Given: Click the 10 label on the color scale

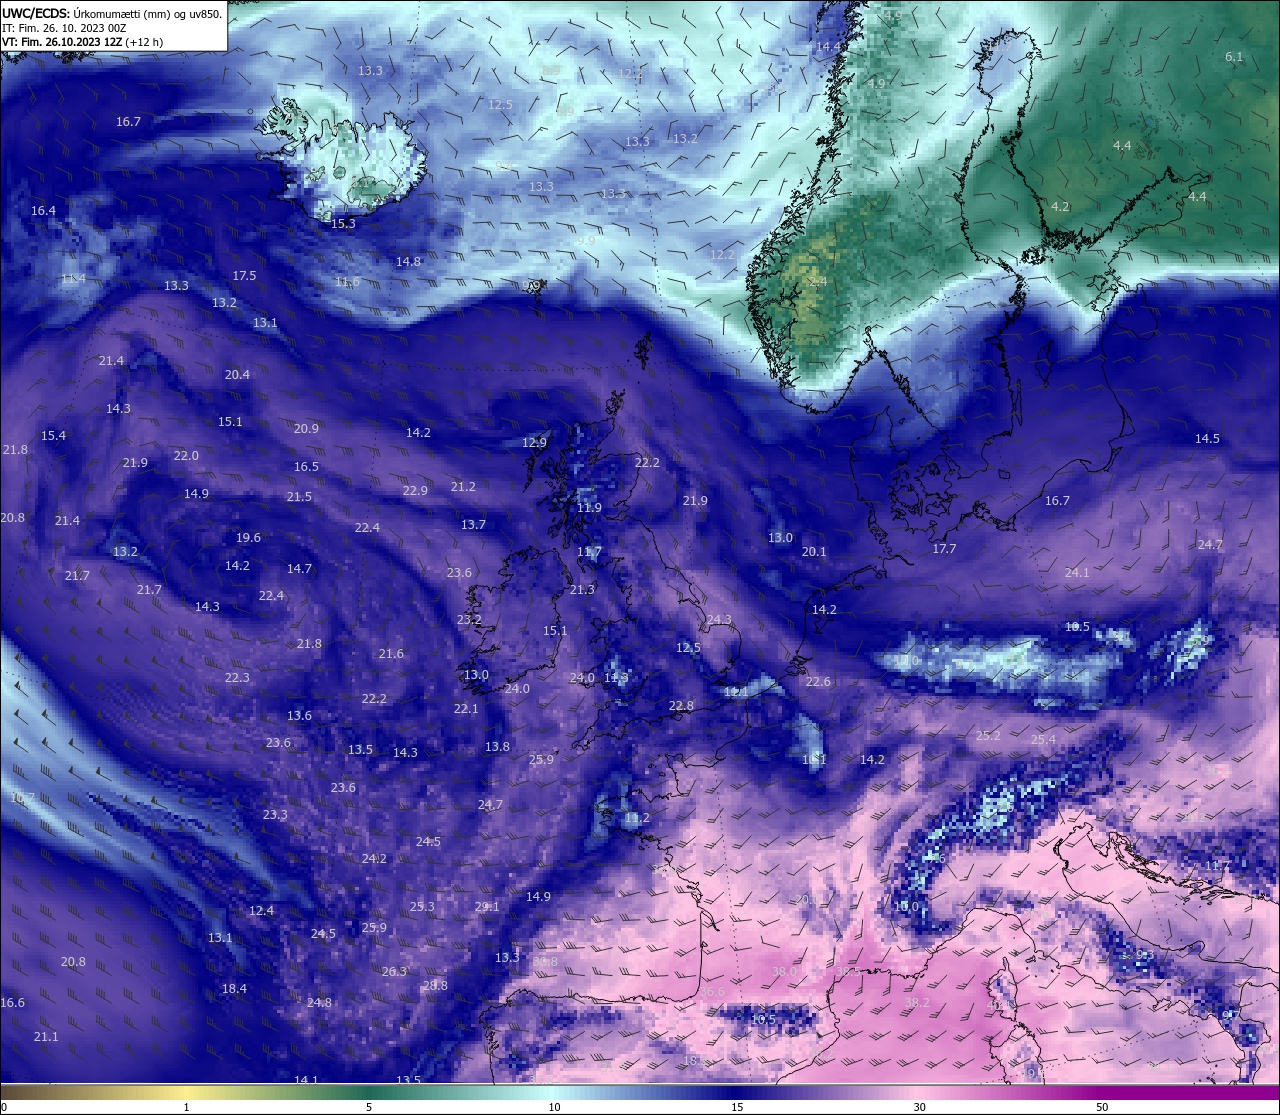Looking at the screenshot, I should (x=554, y=1107).
